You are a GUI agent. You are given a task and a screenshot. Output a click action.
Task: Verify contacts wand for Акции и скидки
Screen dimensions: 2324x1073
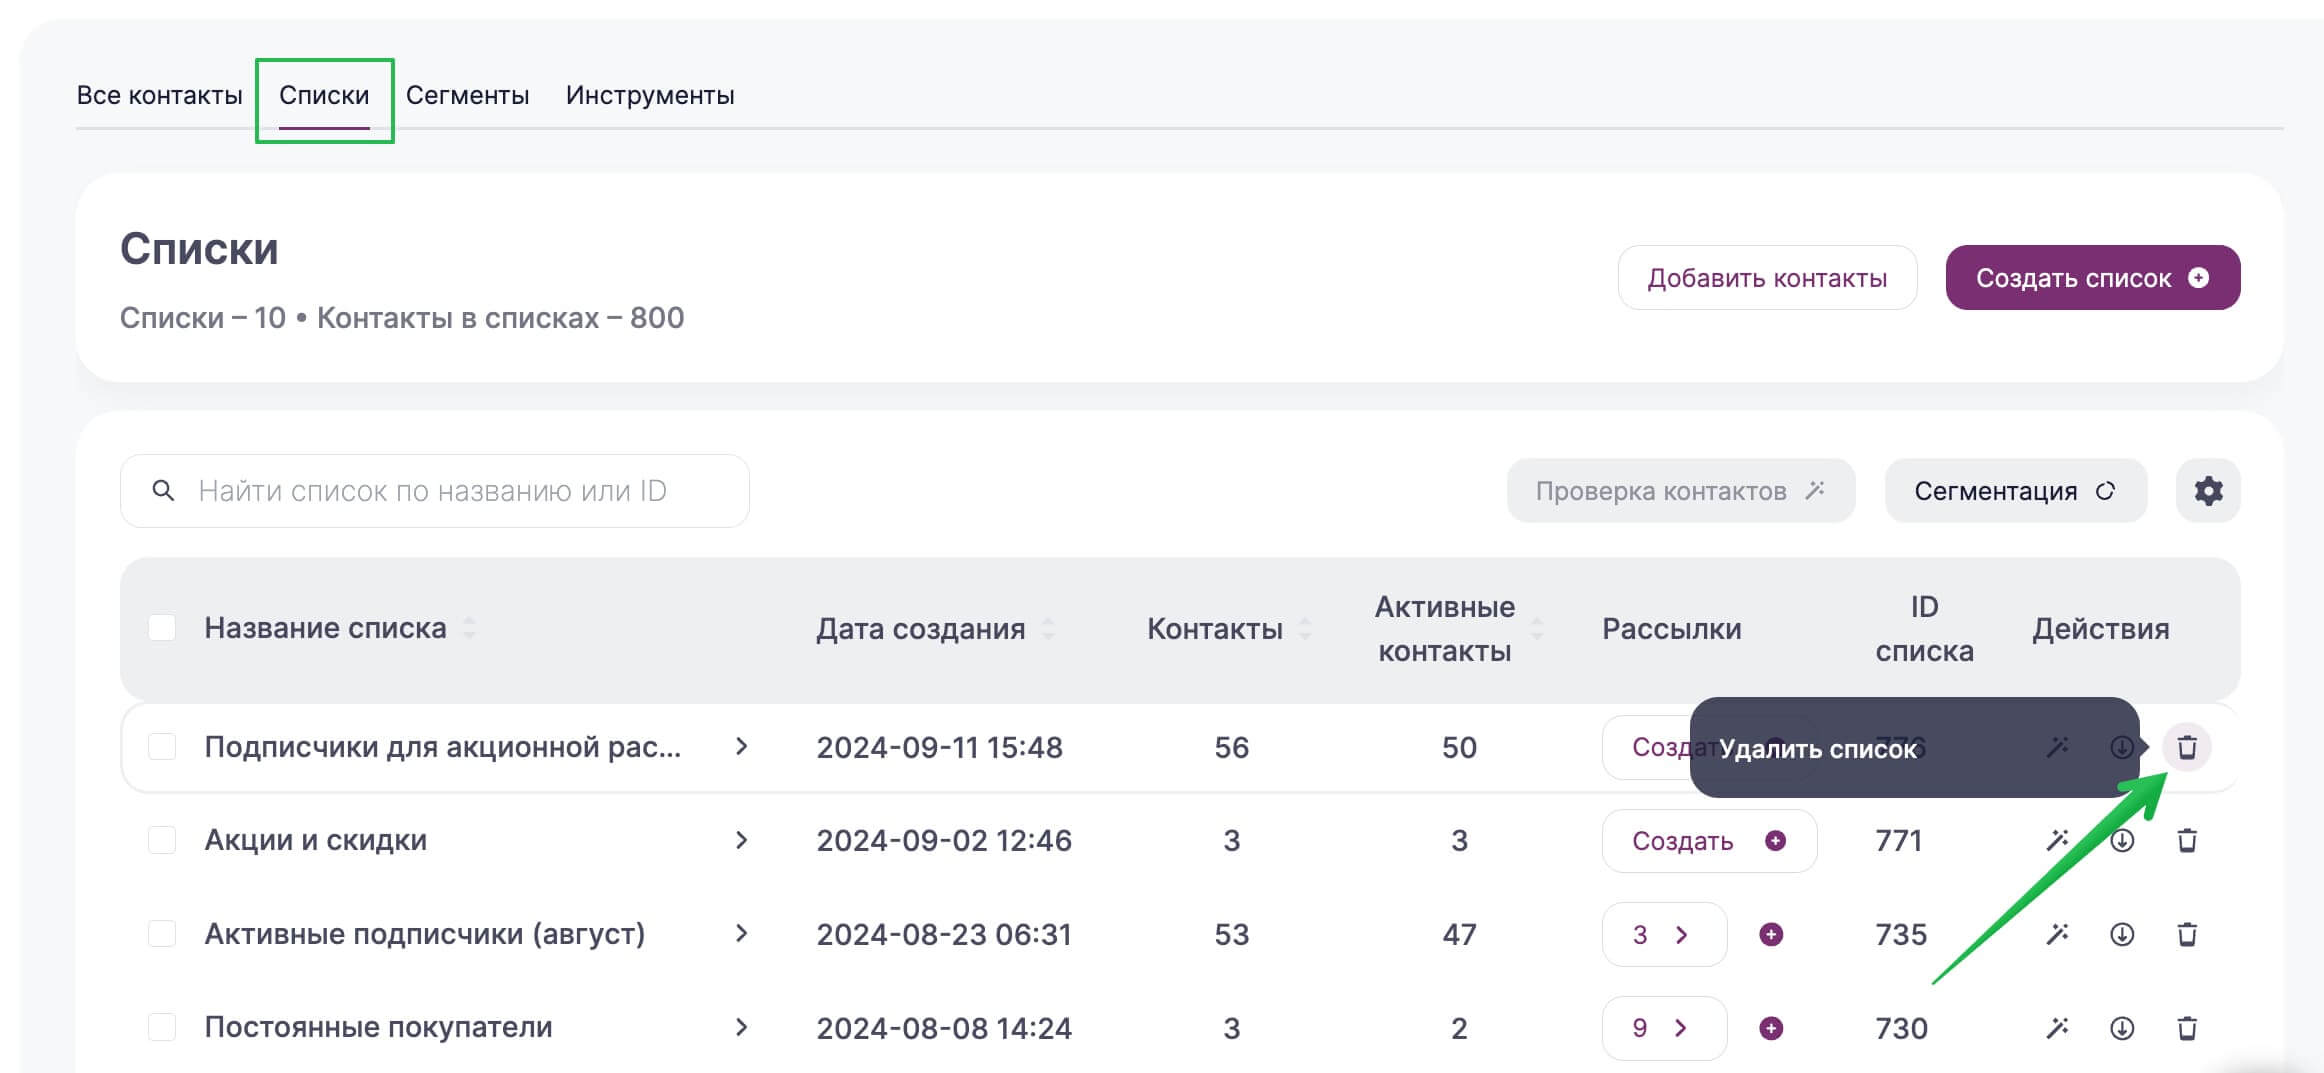coord(2057,840)
